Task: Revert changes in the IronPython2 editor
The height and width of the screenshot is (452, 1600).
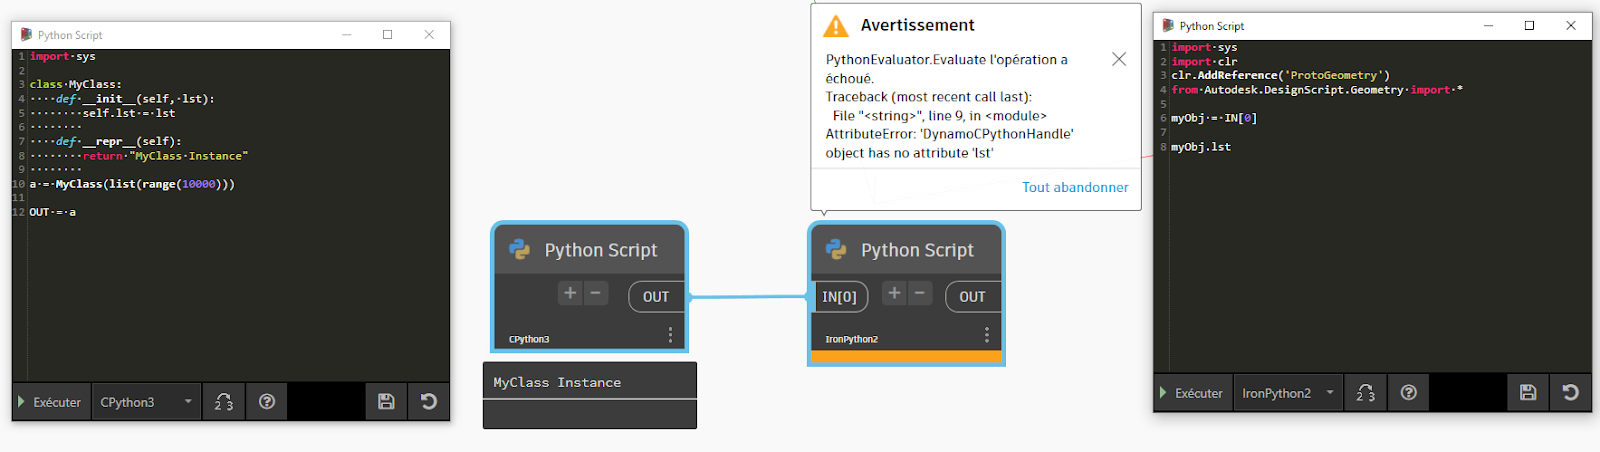Action: click(x=1571, y=393)
